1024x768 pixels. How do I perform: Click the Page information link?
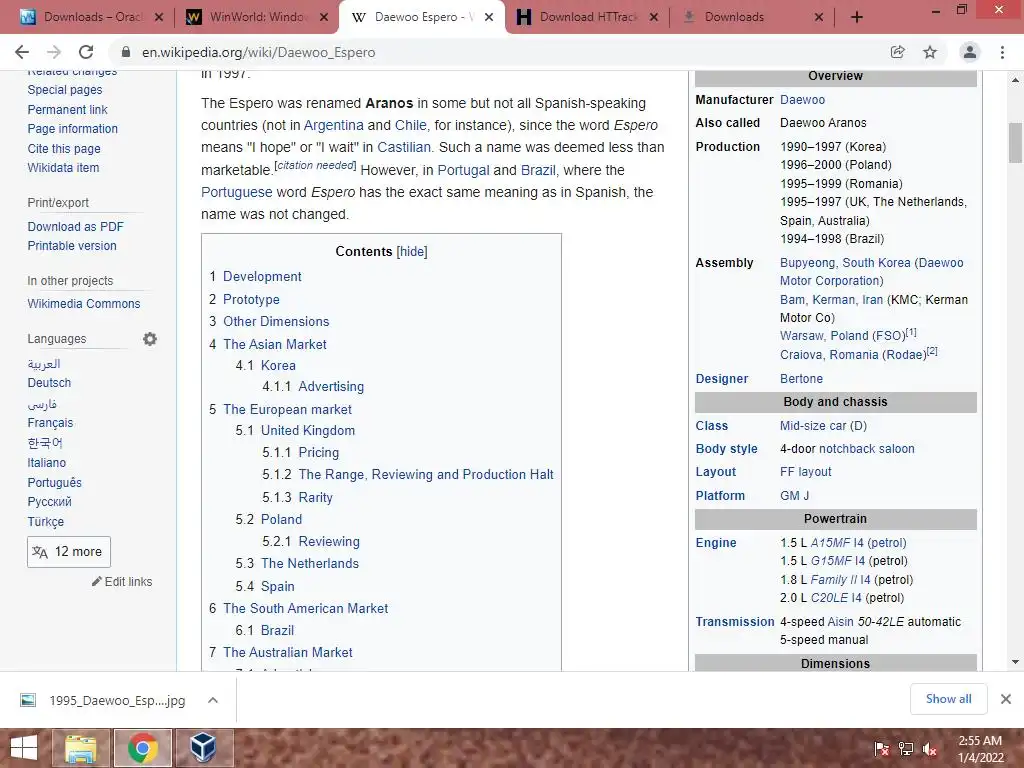click(72, 129)
